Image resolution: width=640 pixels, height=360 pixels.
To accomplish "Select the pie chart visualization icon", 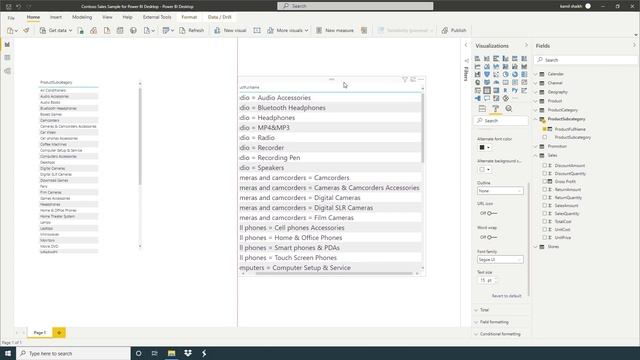I will (505, 74).
